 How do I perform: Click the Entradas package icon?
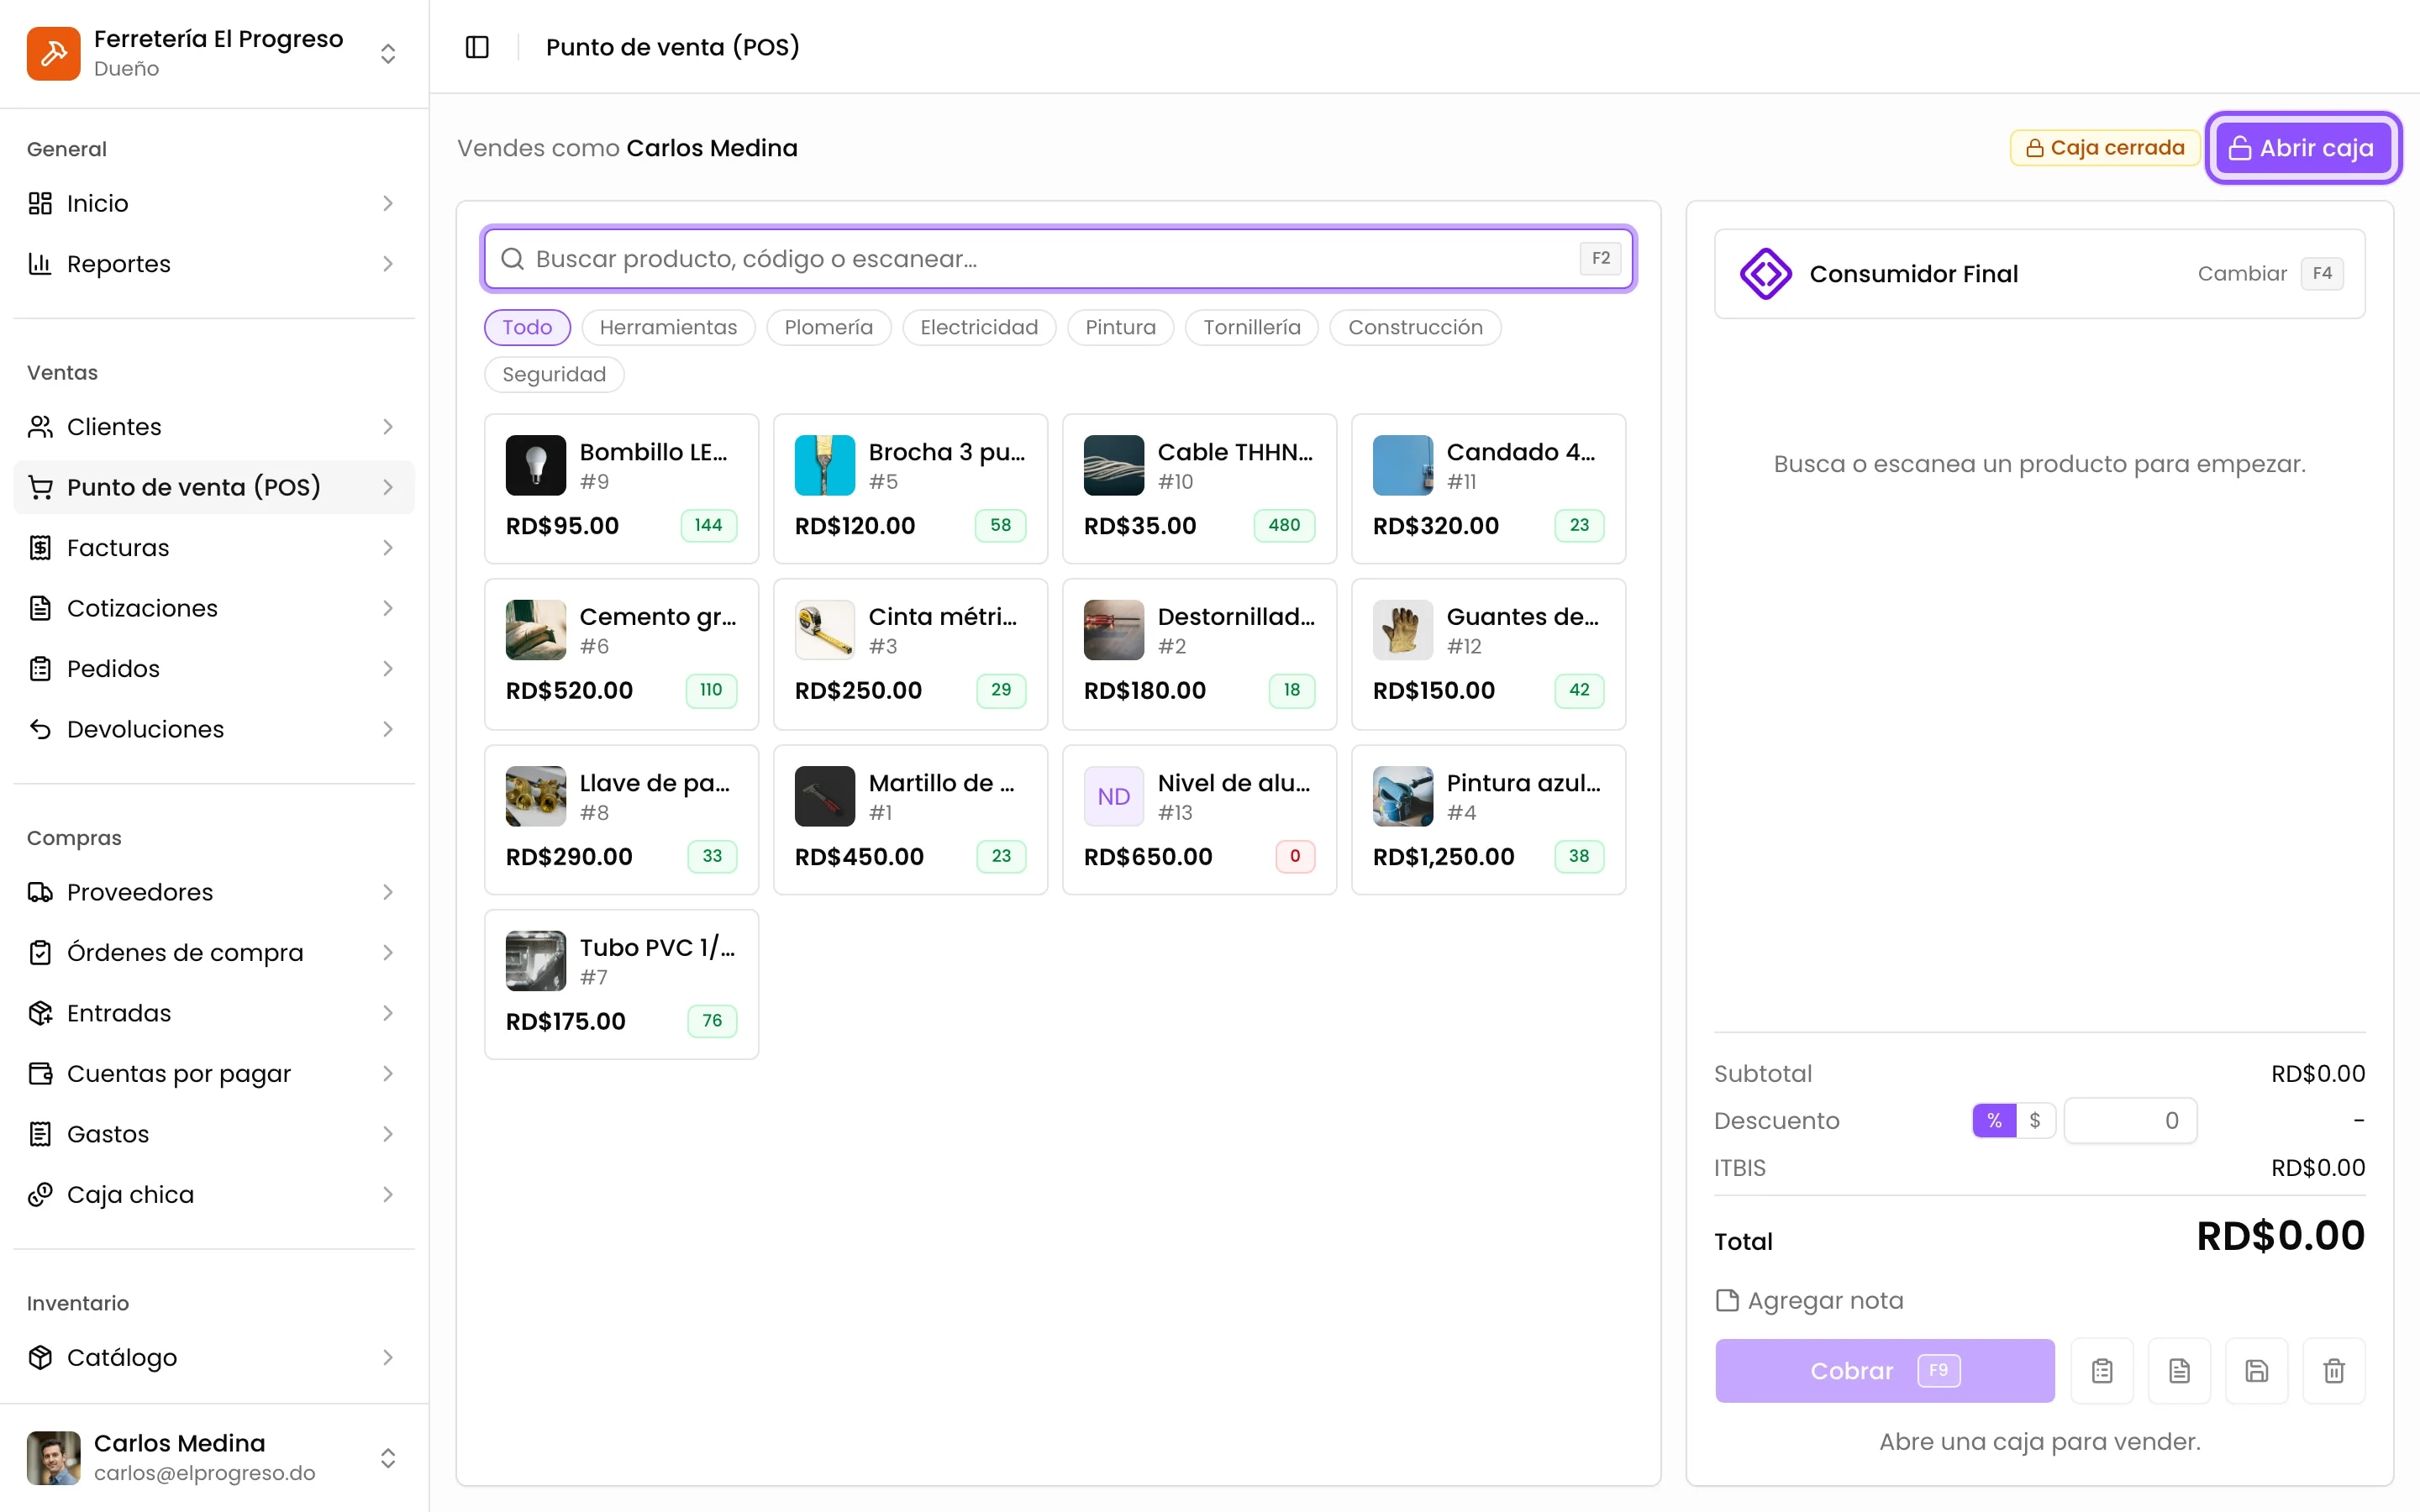(x=40, y=1013)
